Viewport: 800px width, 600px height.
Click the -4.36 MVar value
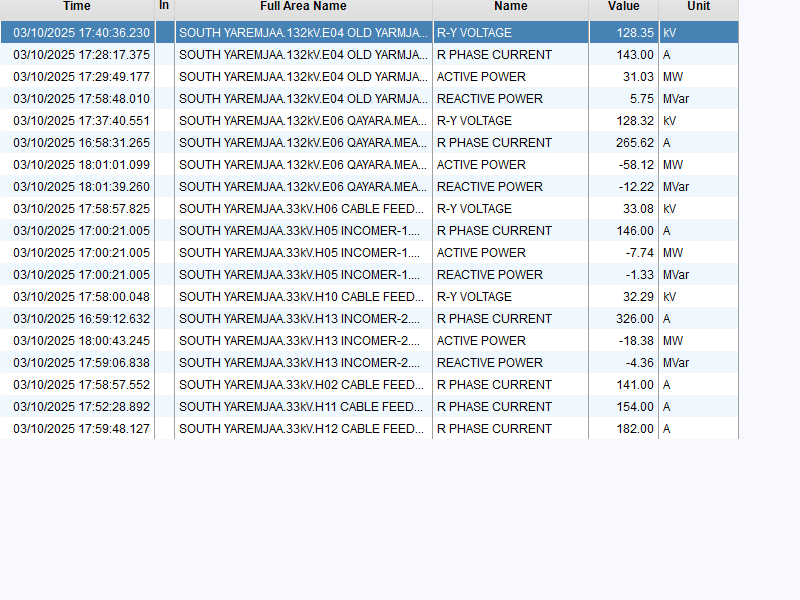click(624, 362)
